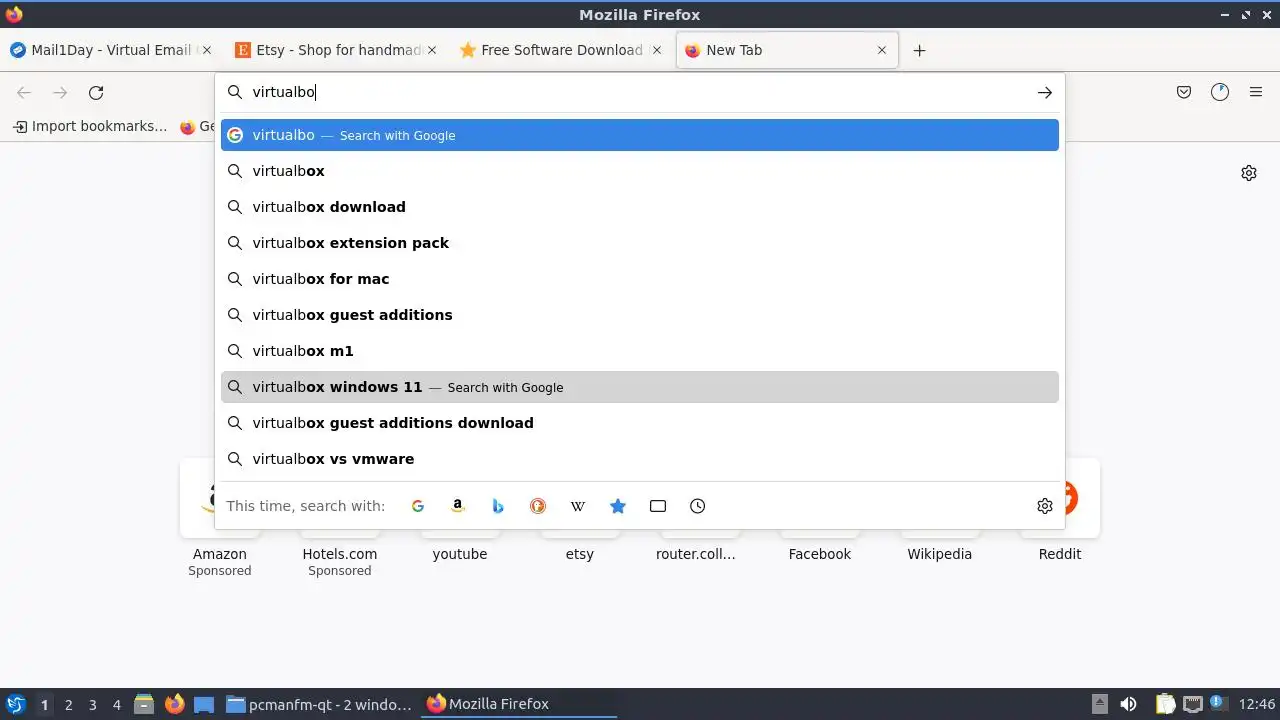The height and width of the screenshot is (720, 1280).
Task: Click the address bar containing virtualbo
Action: tap(640, 92)
